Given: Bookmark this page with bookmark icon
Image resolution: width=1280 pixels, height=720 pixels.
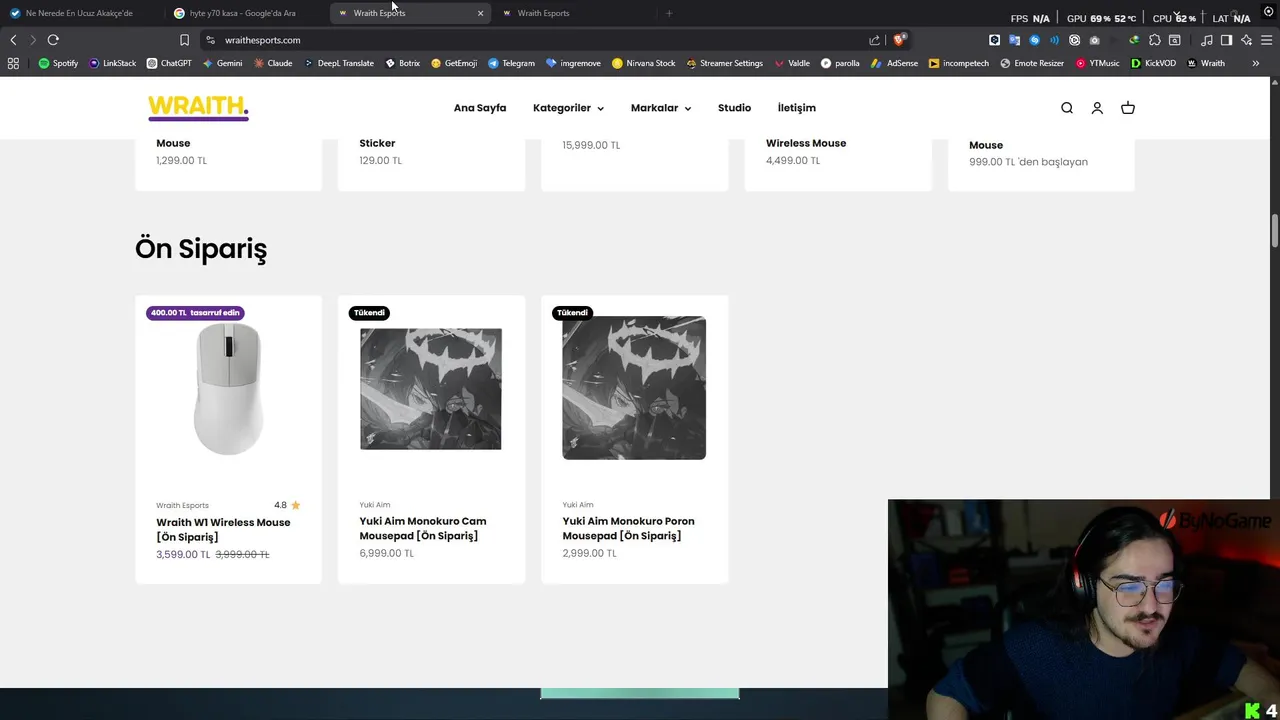Looking at the screenshot, I should (x=184, y=40).
